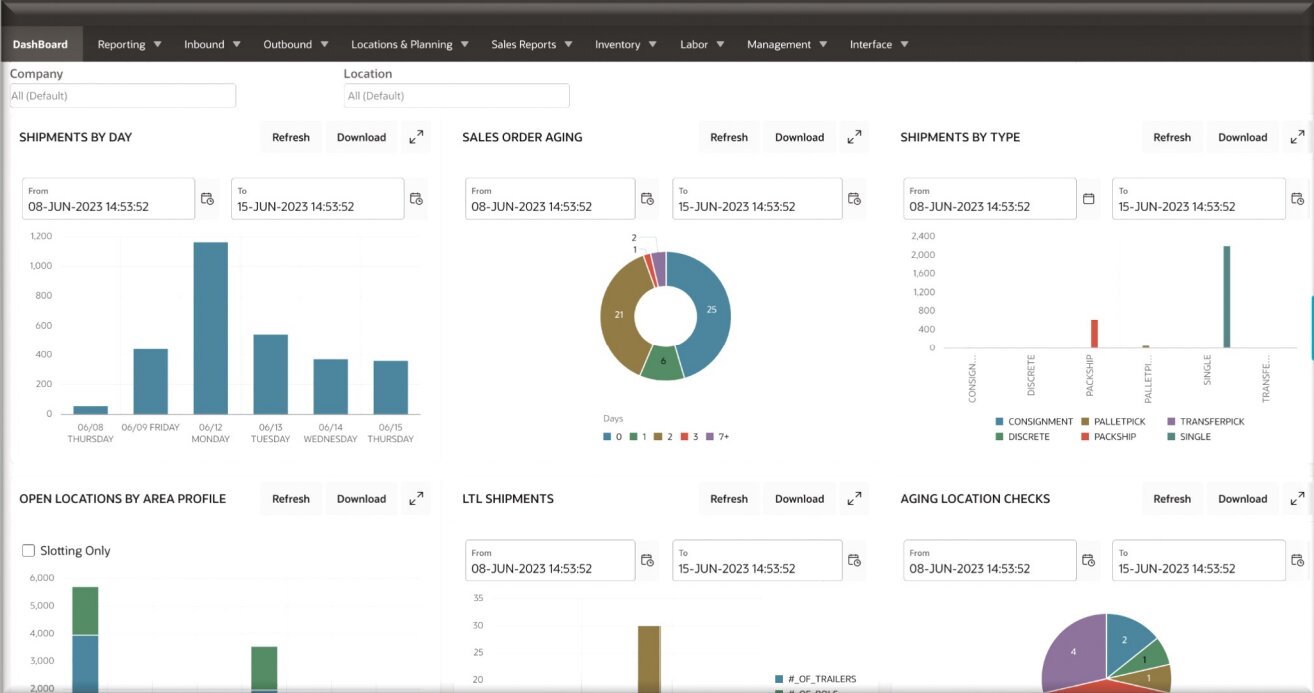Screen dimensions: 1314x693
Task: Switch to the DashBoard tab
Action: pos(40,45)
